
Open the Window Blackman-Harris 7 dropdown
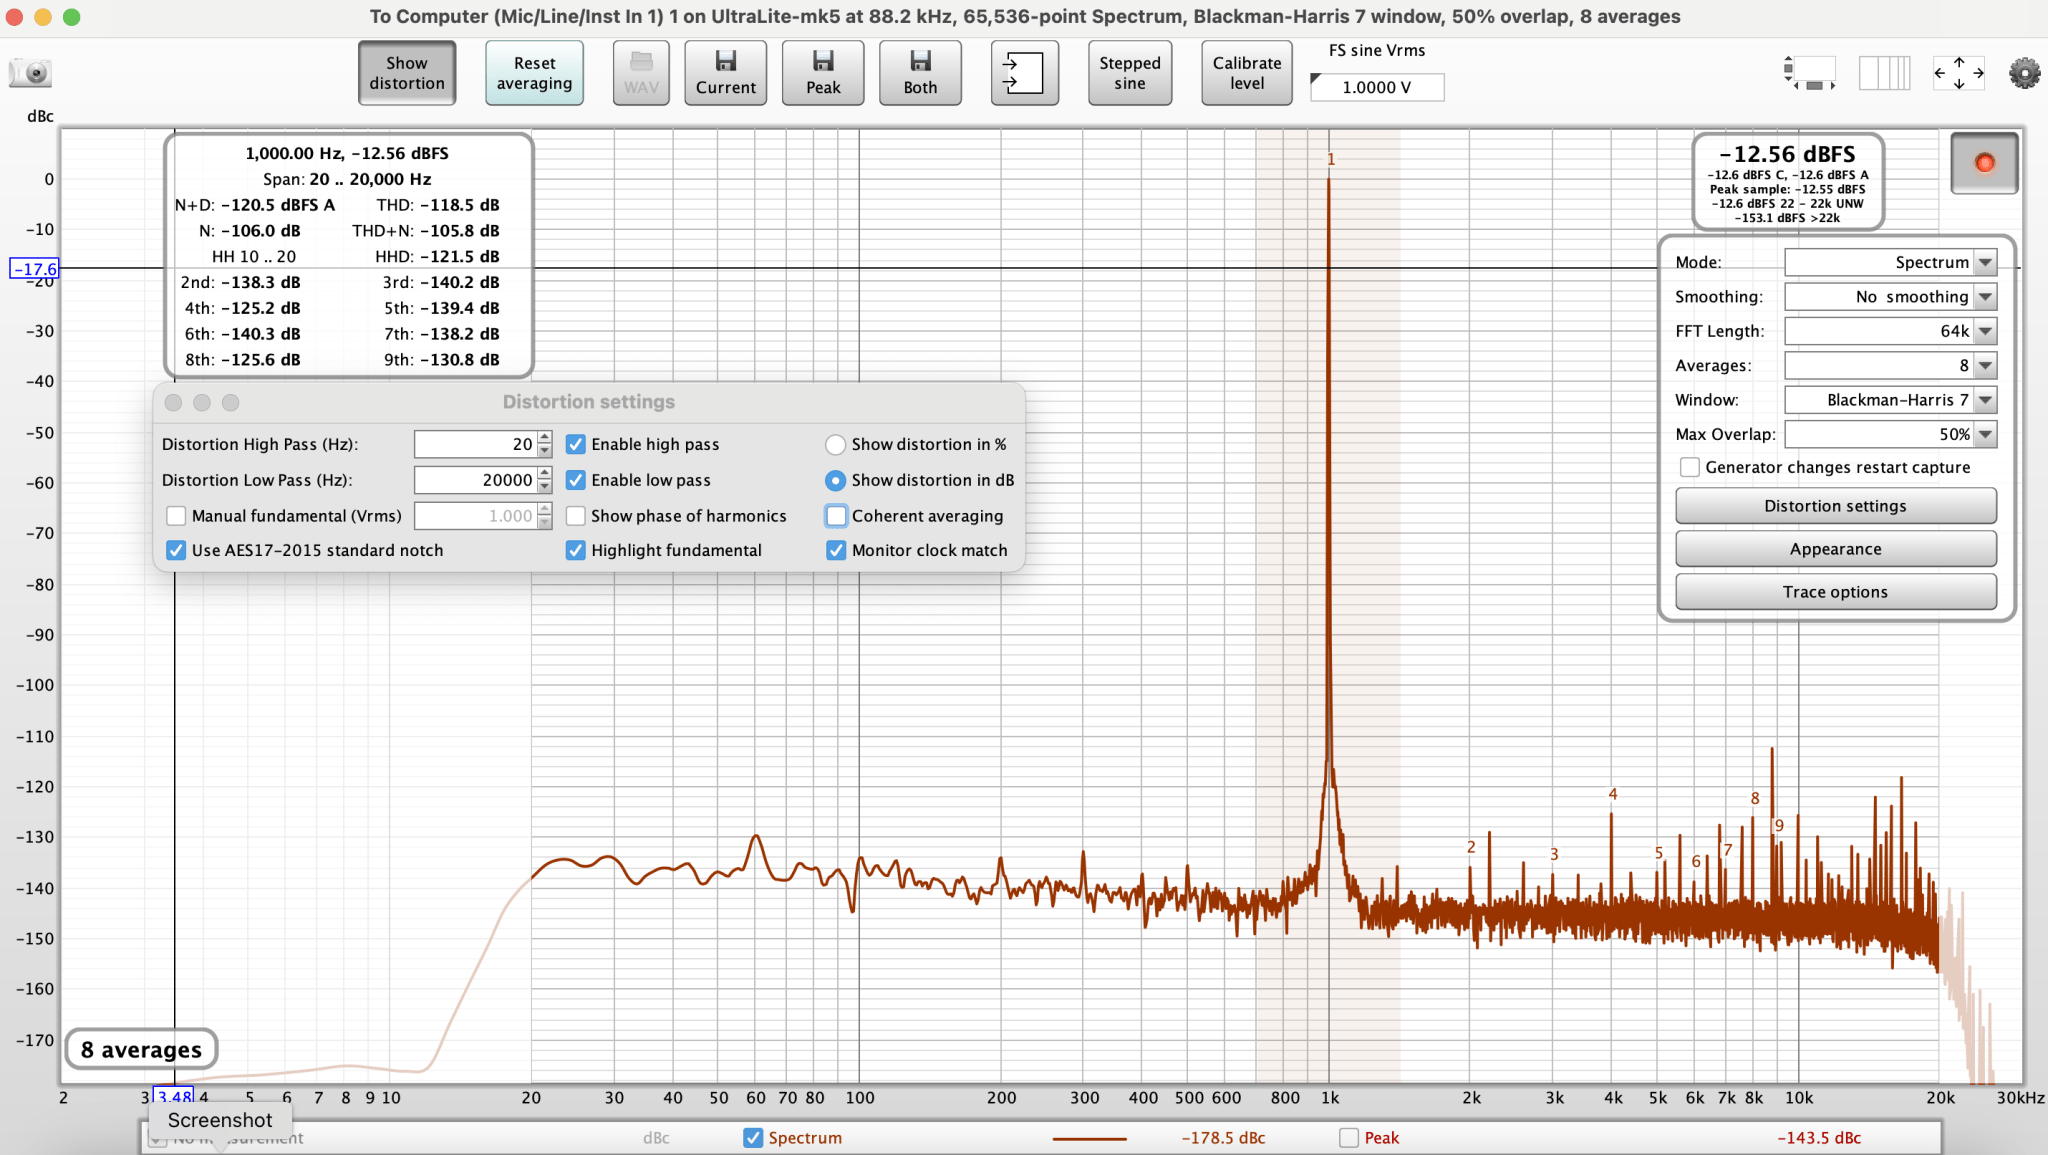[1890, 400]
